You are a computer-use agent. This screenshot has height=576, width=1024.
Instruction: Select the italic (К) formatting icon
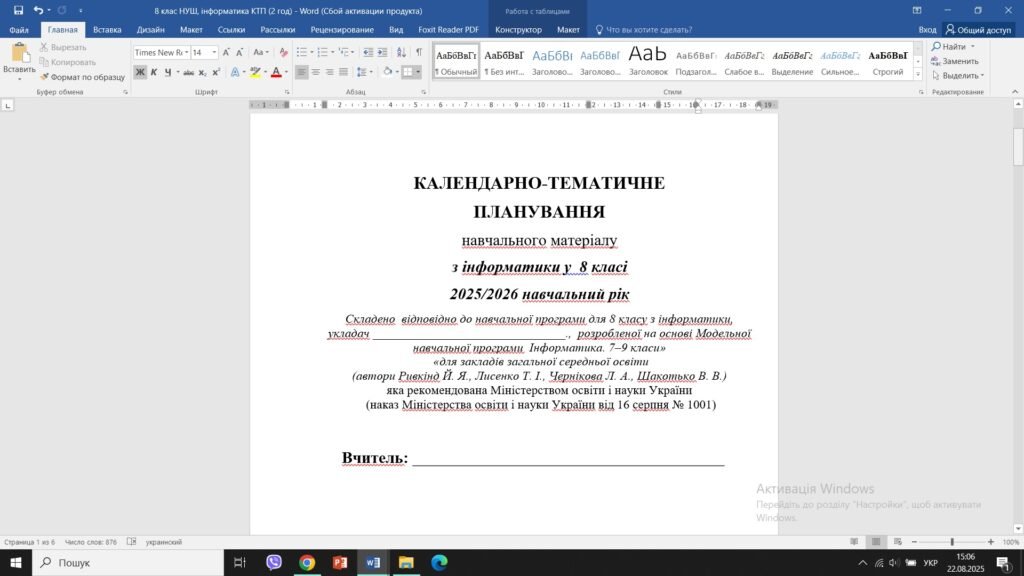point(155,72)
